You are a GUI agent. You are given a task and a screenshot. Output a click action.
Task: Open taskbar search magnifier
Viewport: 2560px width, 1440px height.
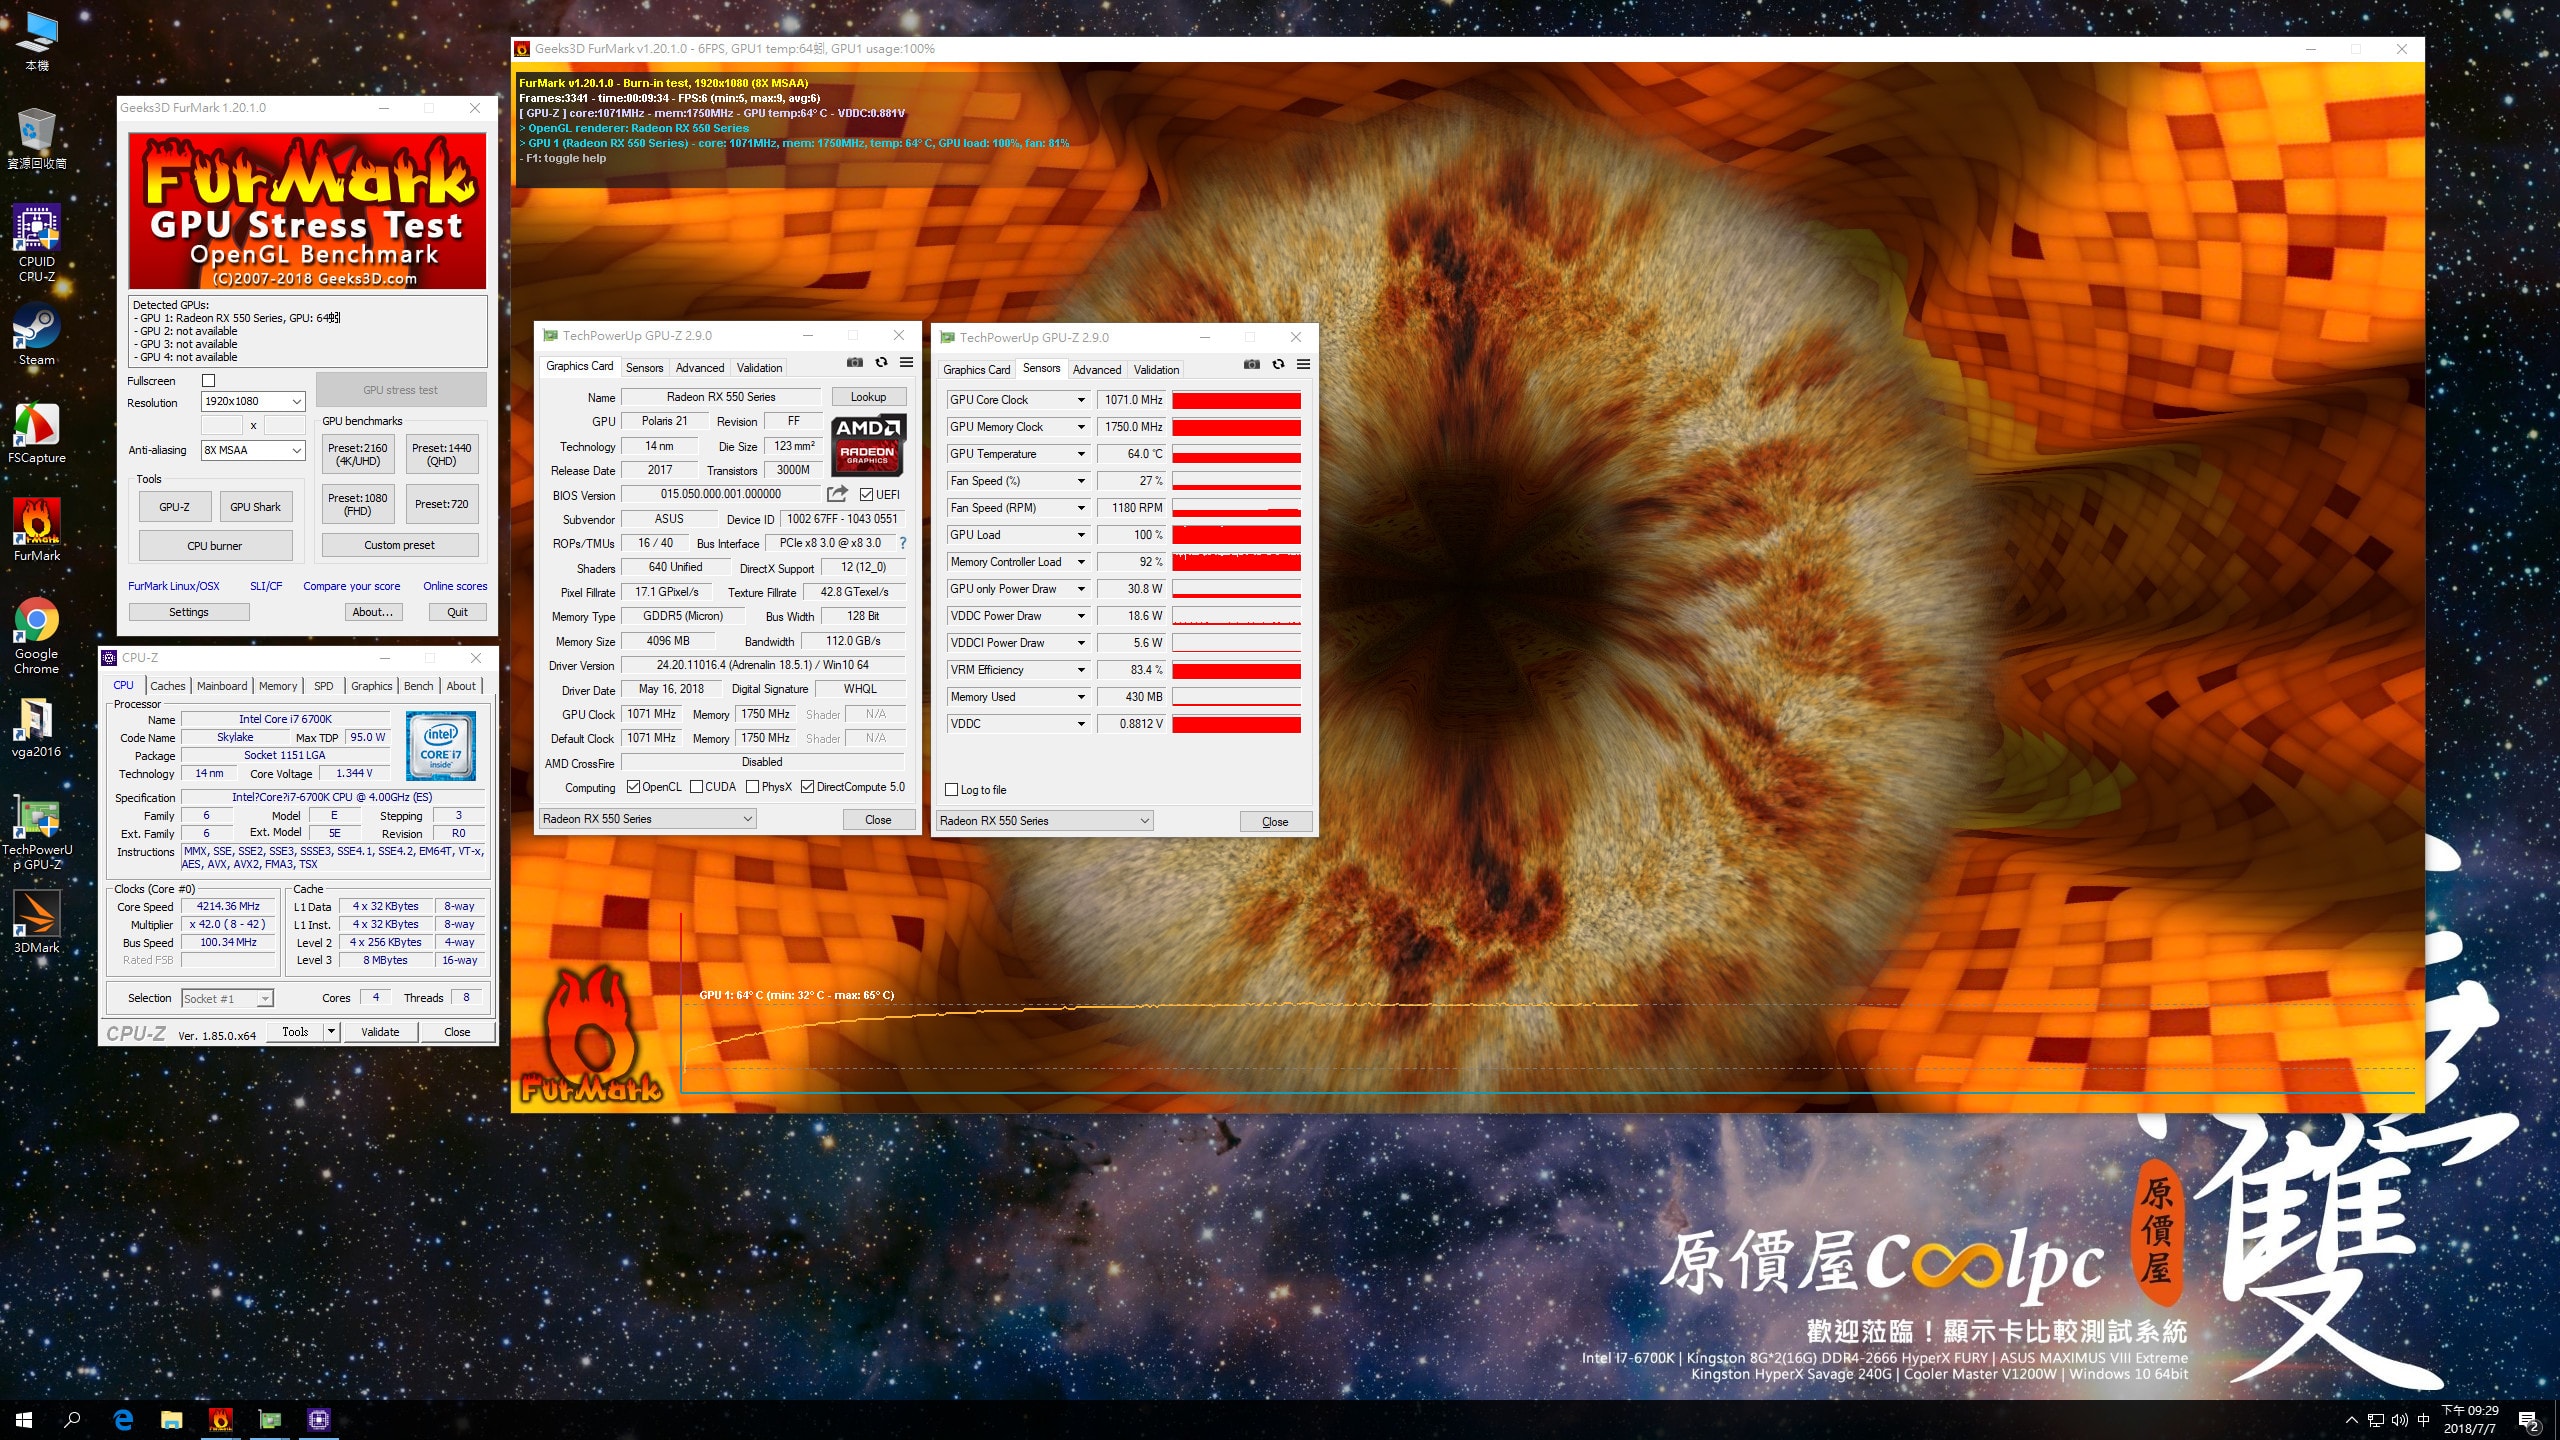point(72,1420)
